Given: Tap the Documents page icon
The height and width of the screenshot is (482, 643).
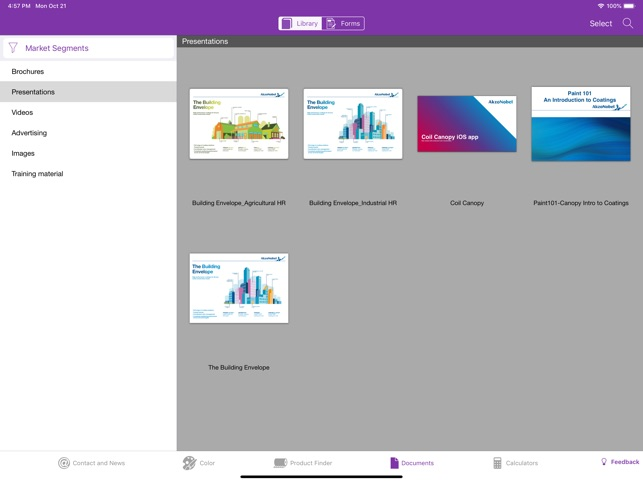Looking at the screenshot, I should tap(394, 463).
